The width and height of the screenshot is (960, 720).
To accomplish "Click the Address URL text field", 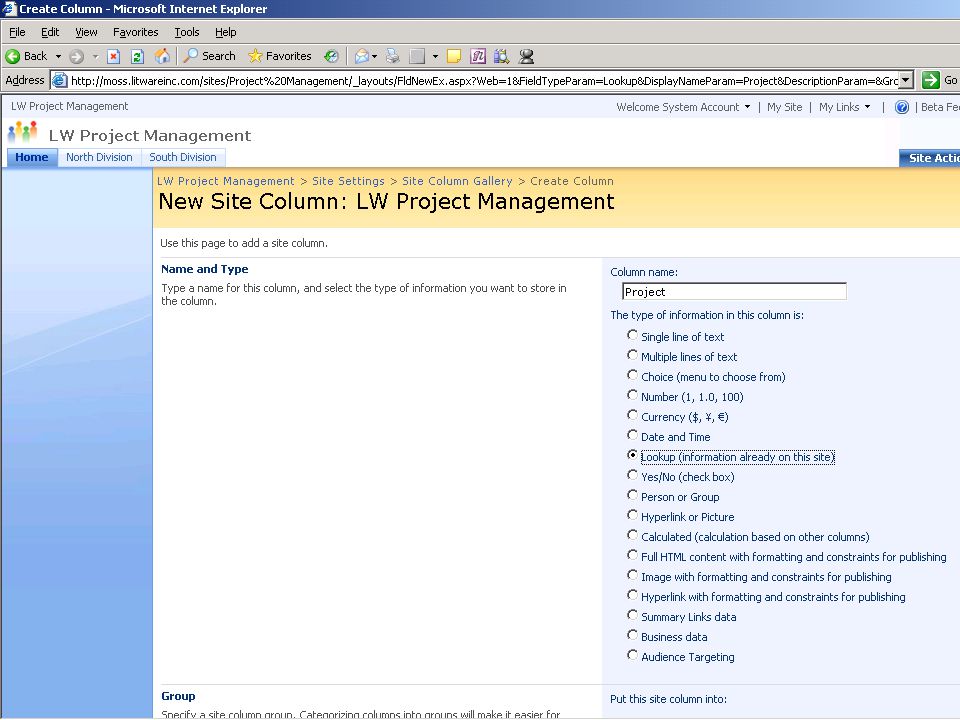I will (x=484, y=80).
